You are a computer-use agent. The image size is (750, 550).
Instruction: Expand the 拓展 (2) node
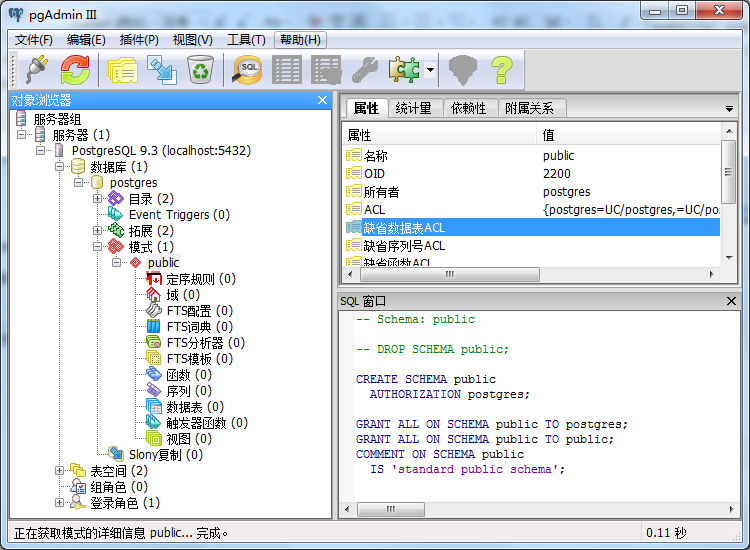click(98, 231)
